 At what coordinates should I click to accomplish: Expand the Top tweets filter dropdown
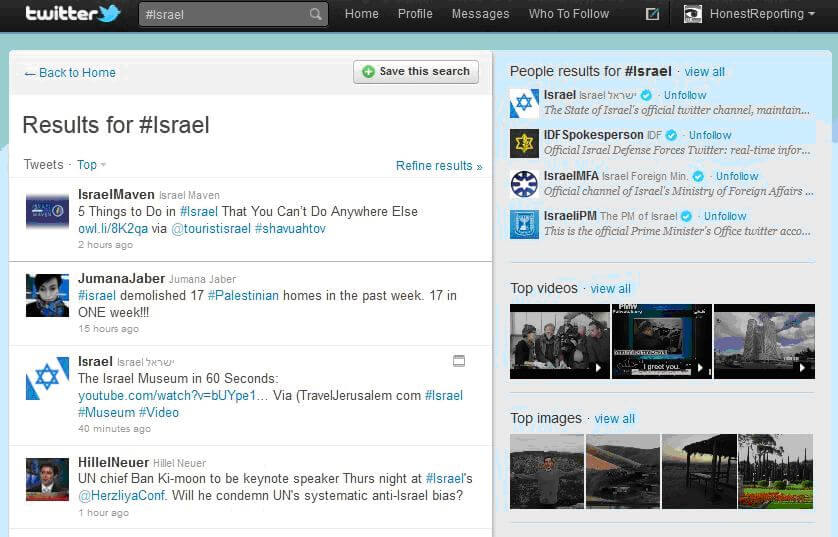click(91, 165)
